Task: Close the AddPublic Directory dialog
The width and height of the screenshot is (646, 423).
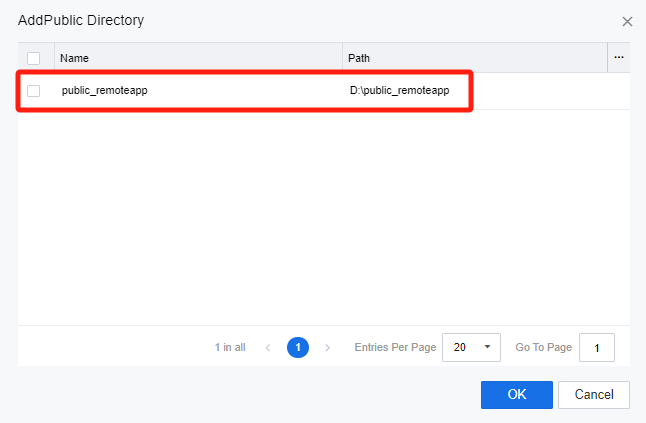Action: (x=627, y=21)
